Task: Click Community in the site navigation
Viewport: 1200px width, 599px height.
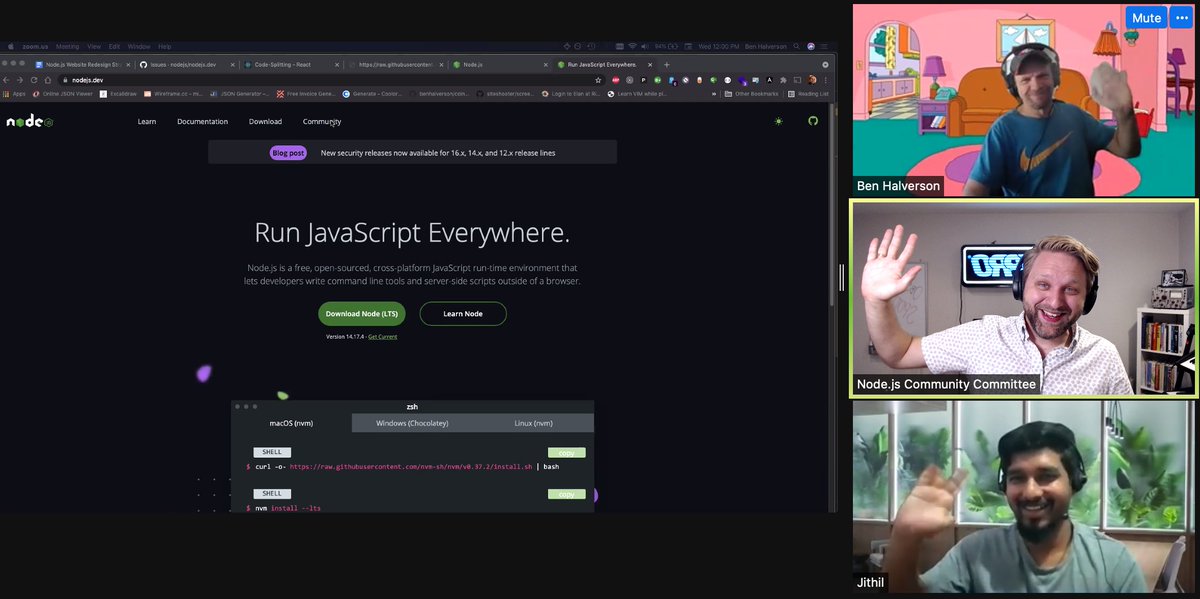Action: coord(322,121)
